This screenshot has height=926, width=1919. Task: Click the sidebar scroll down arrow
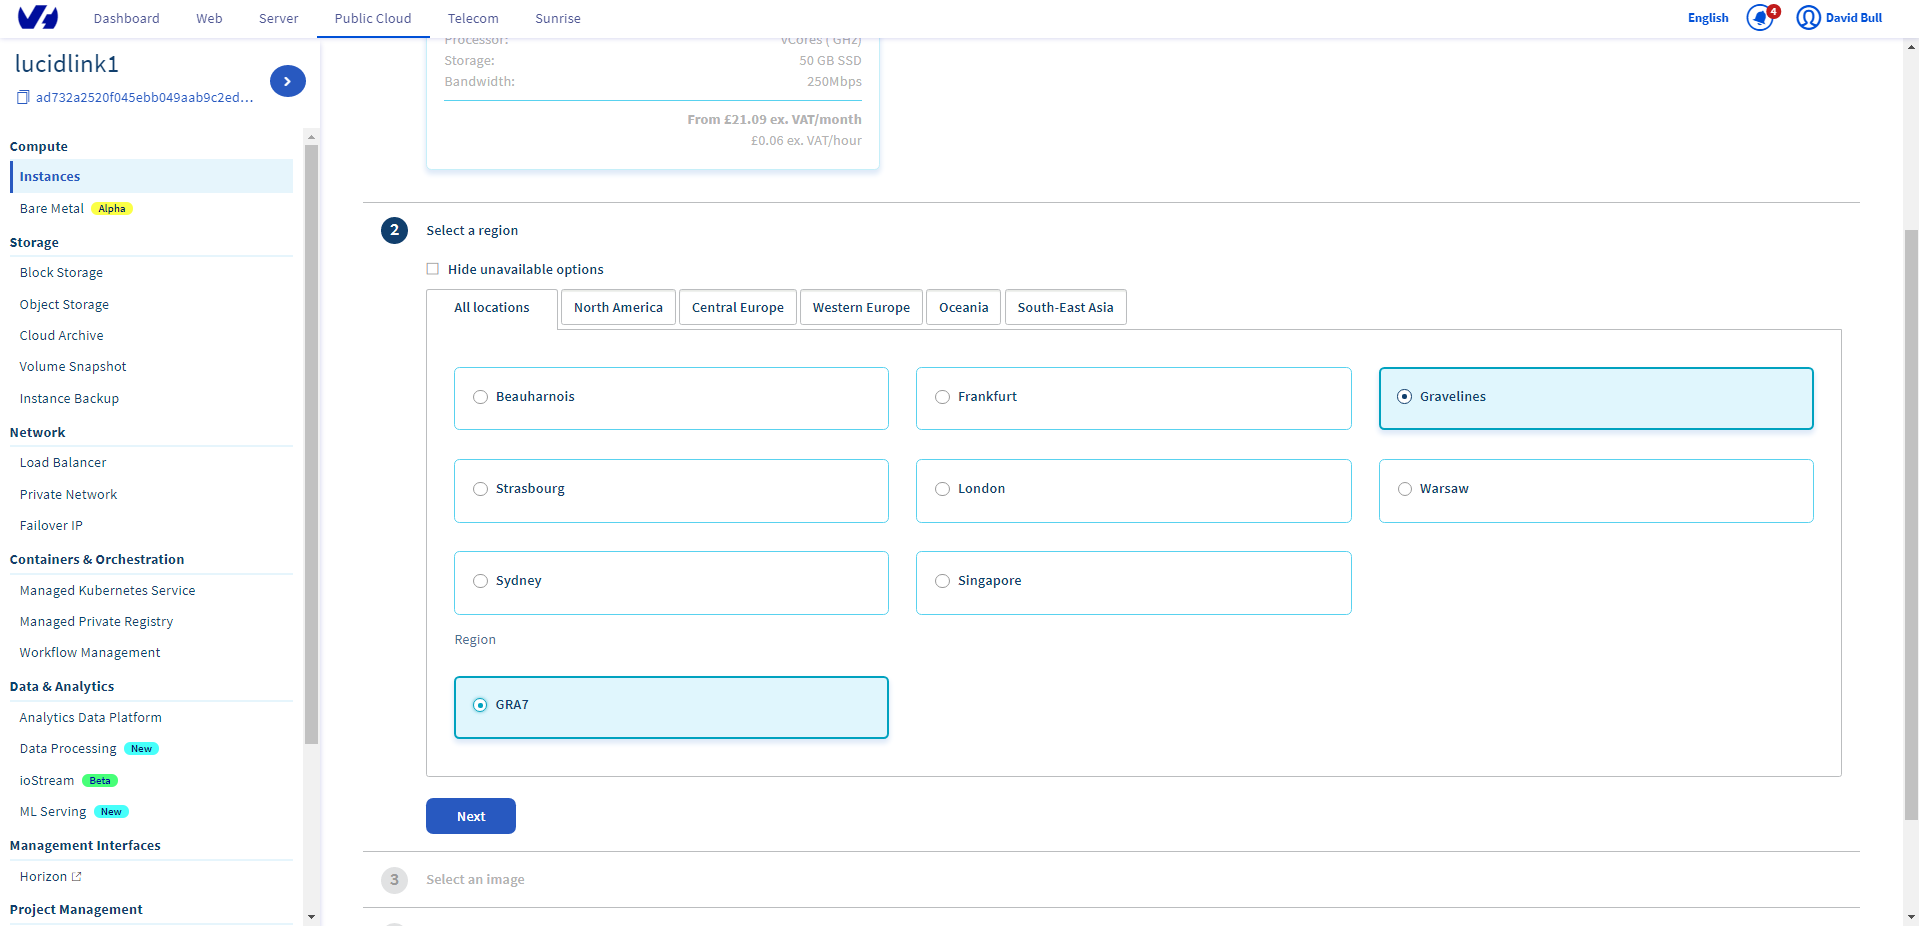(x=311, y=916)
